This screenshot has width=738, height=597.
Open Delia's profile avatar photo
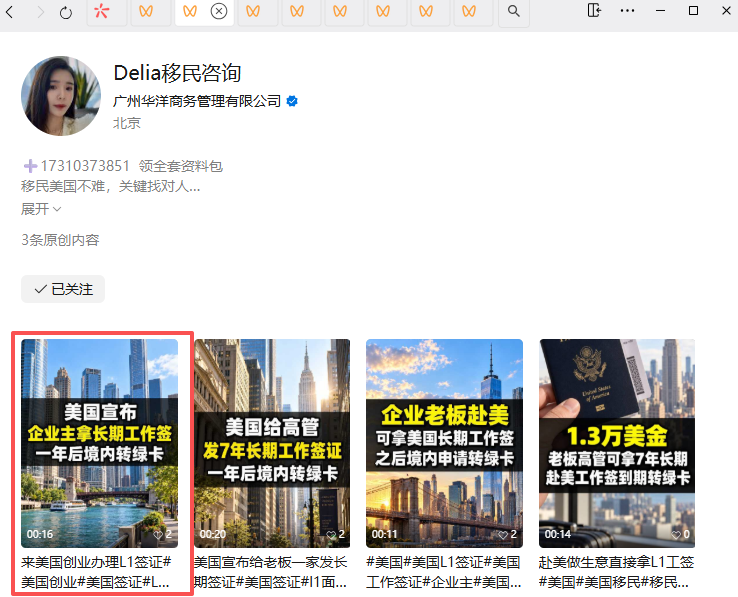(x=61, y=96)
